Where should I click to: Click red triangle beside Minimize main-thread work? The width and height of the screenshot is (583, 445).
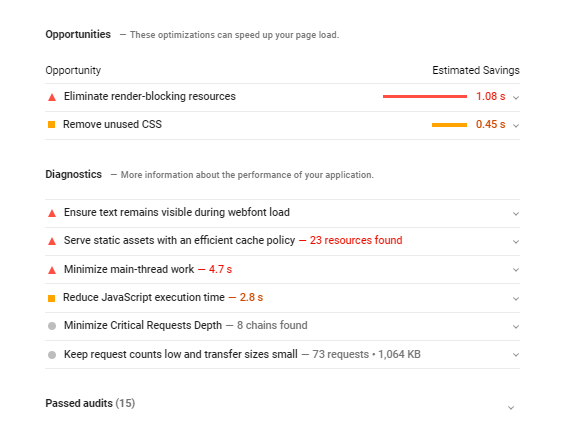coord(52,270)
